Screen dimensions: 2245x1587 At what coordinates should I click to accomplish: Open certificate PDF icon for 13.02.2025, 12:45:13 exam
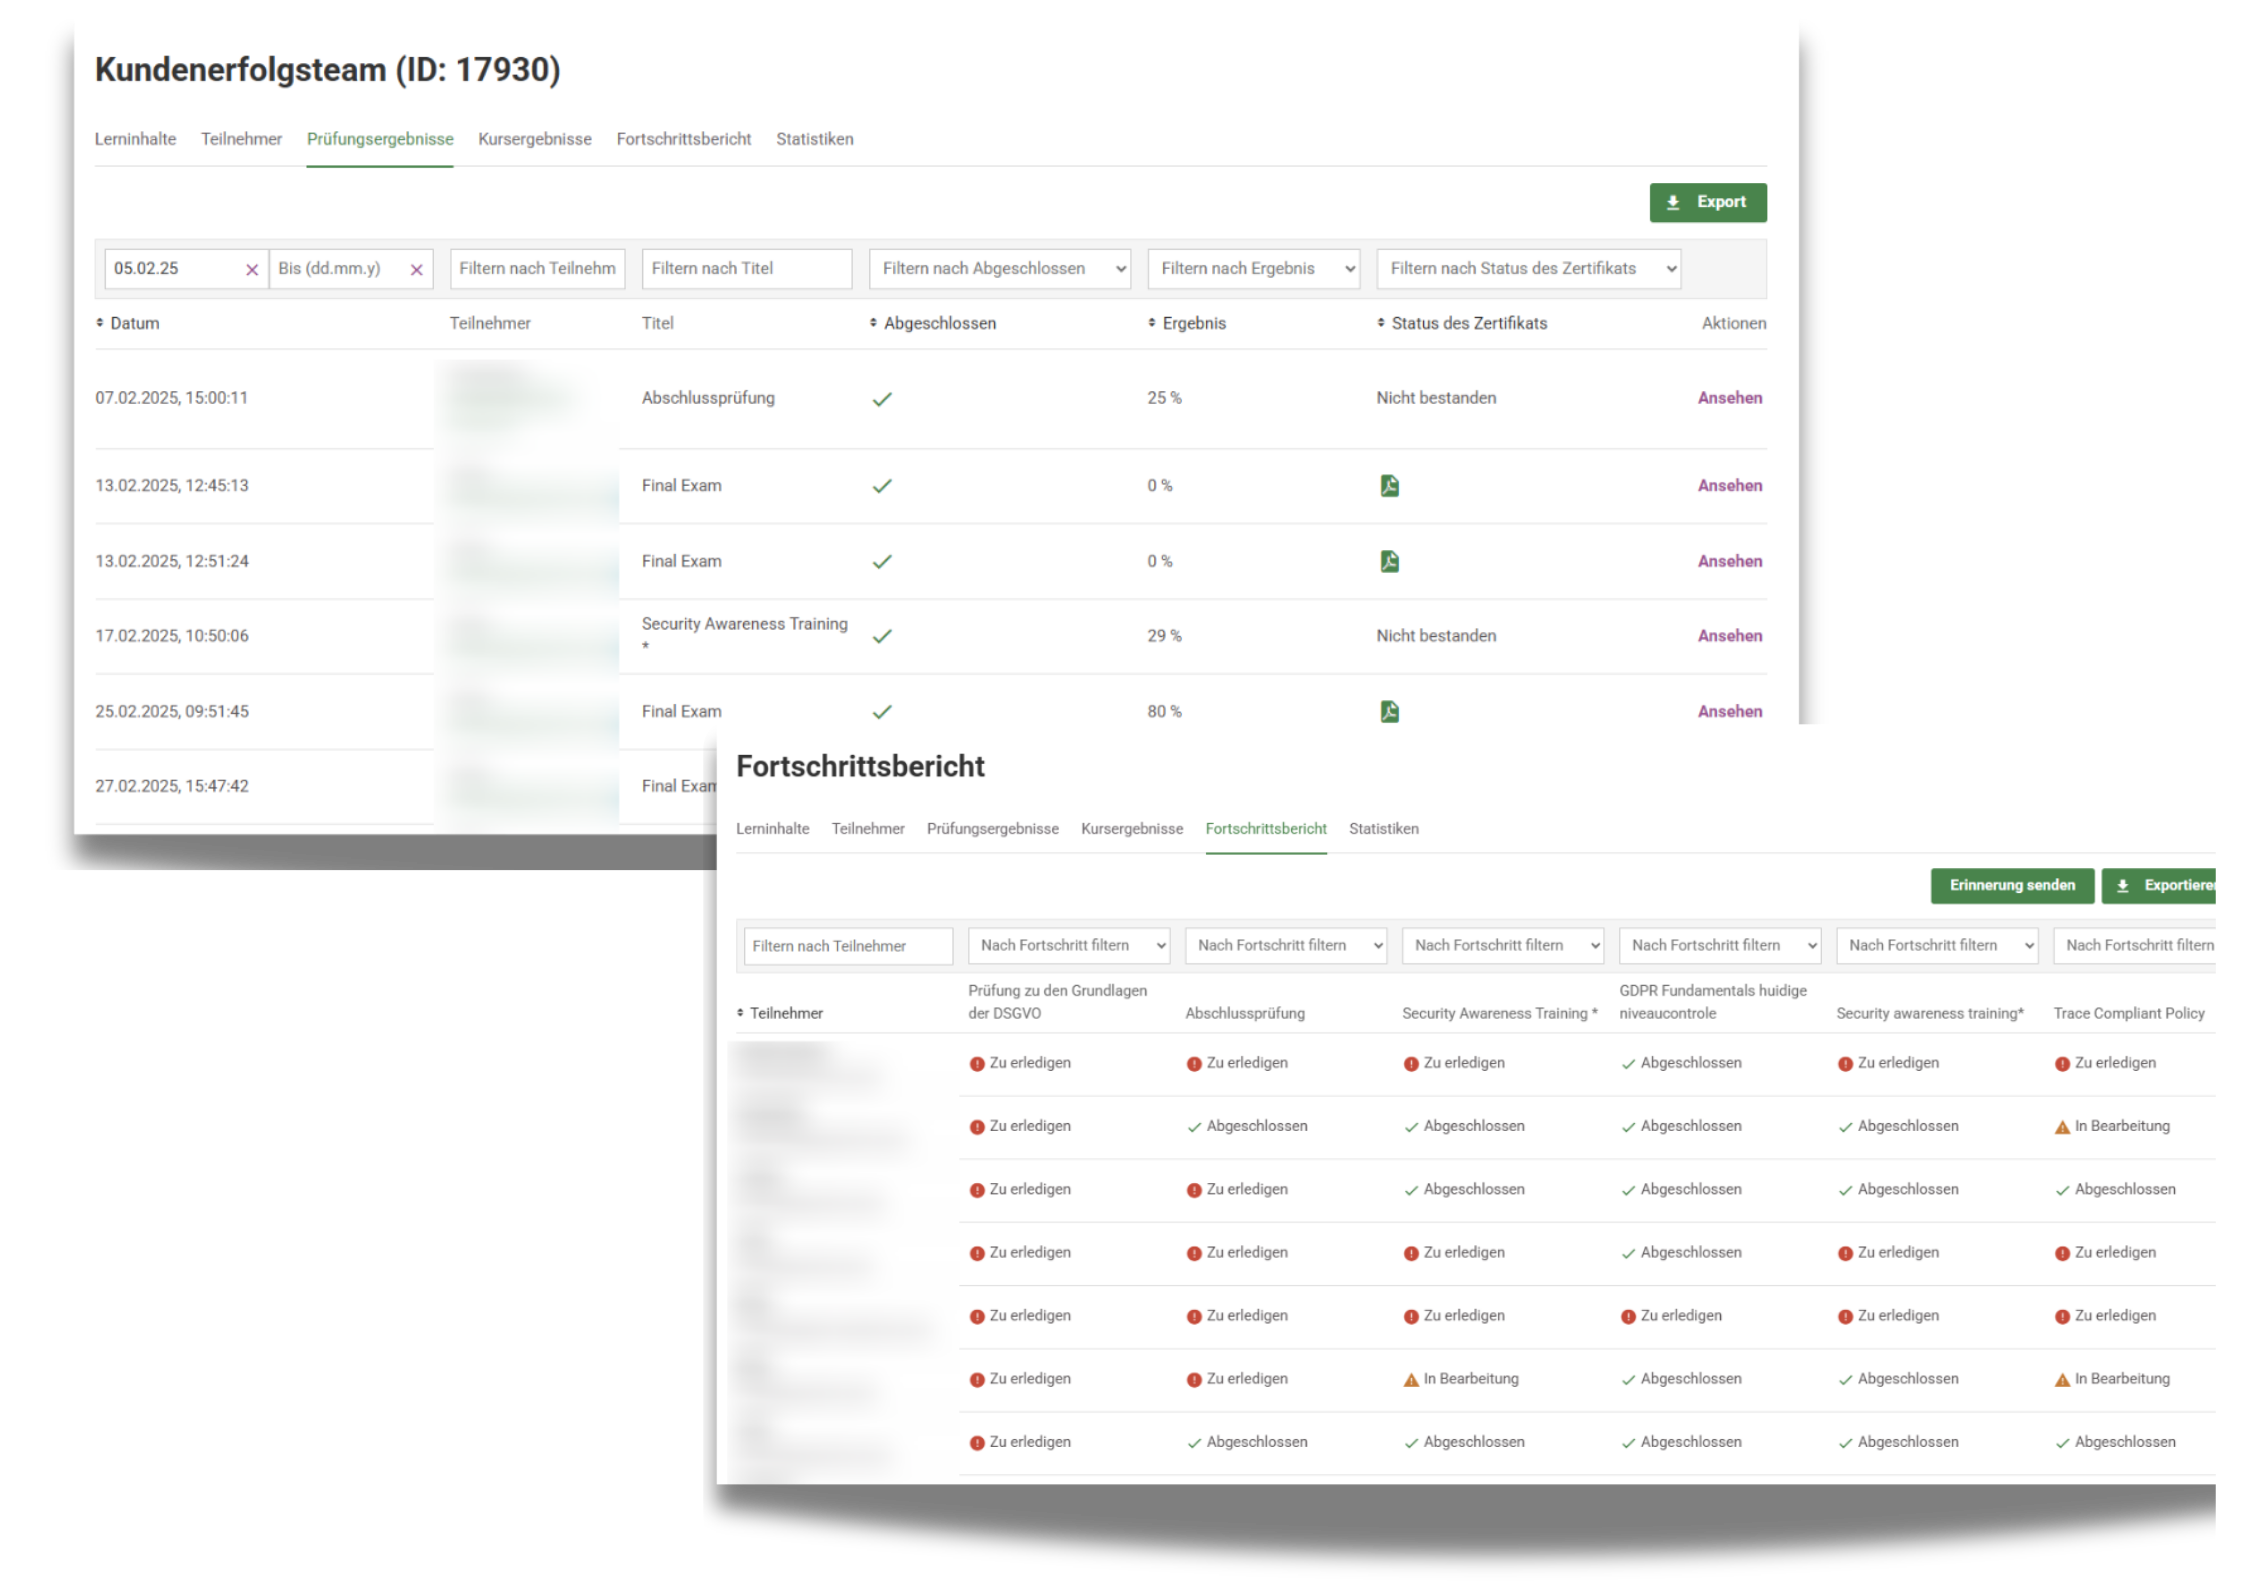pyautogui.click(x=1389, y=486)
